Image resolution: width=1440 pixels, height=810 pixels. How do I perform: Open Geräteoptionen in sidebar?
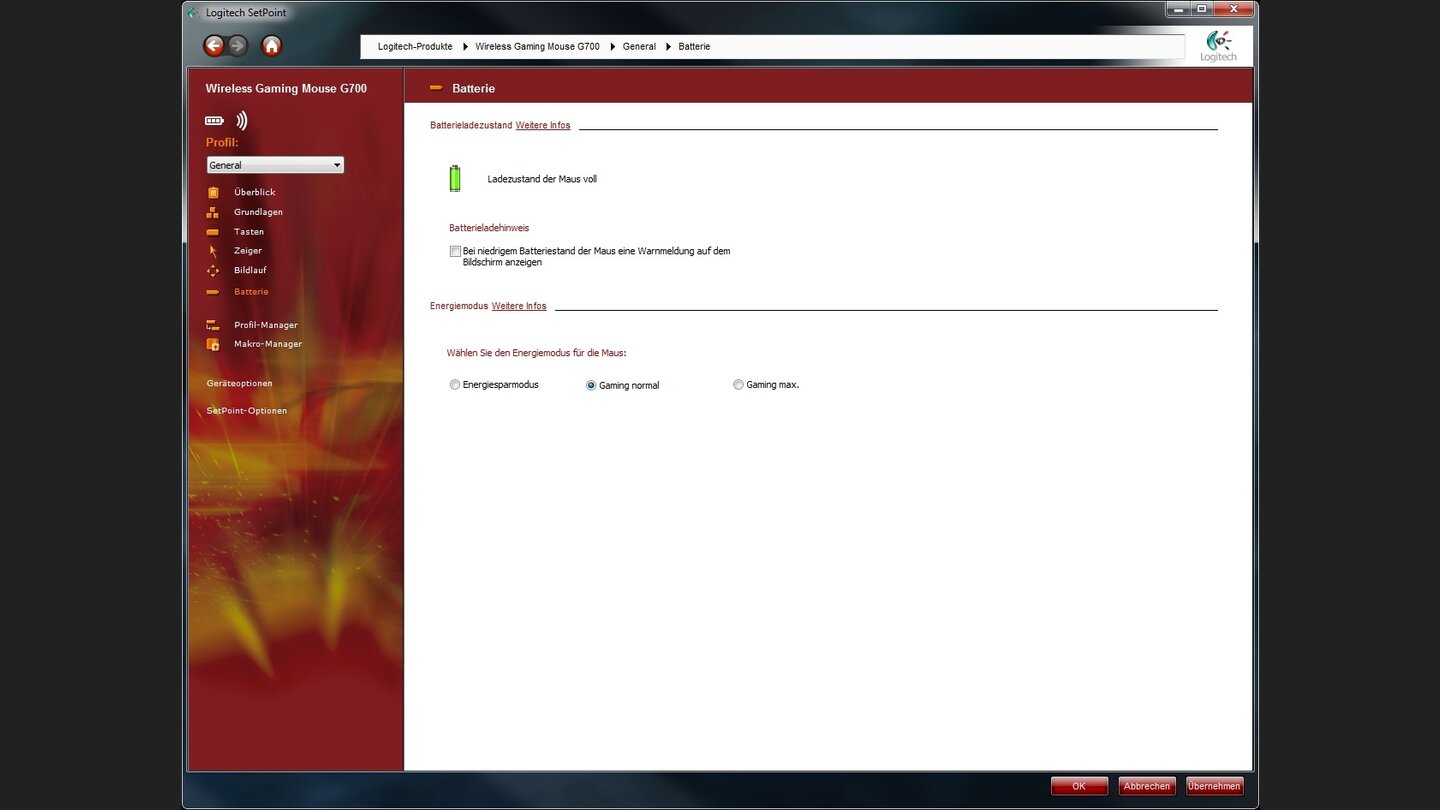pyautogui.click(x=240, y=384)
